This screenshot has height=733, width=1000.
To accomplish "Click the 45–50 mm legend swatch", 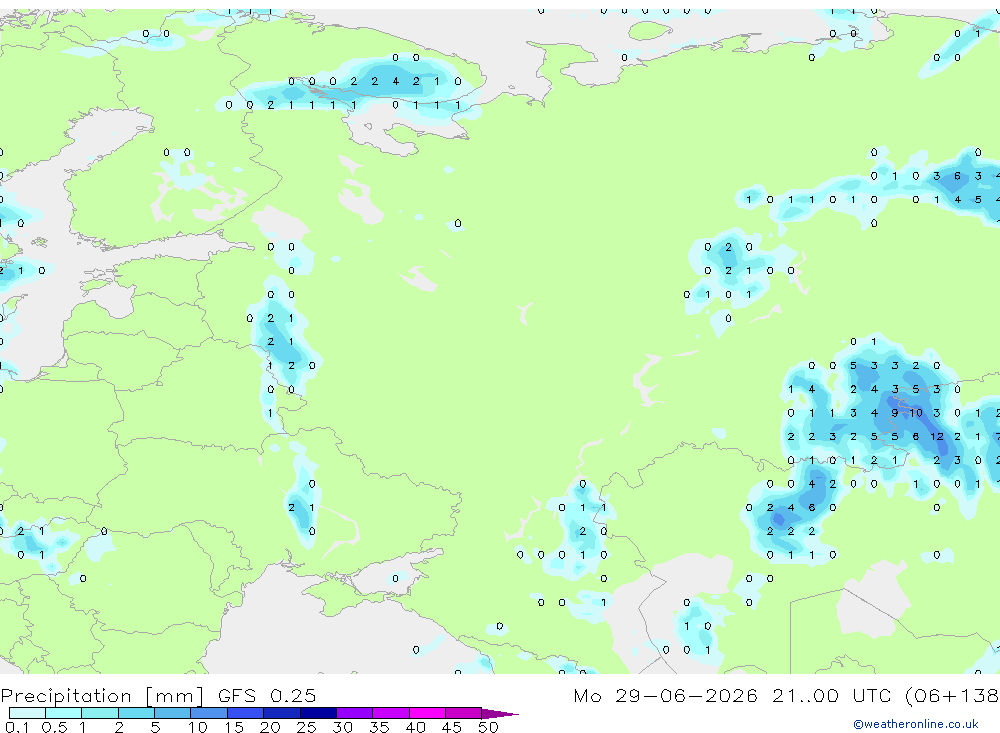I will 463,713.
